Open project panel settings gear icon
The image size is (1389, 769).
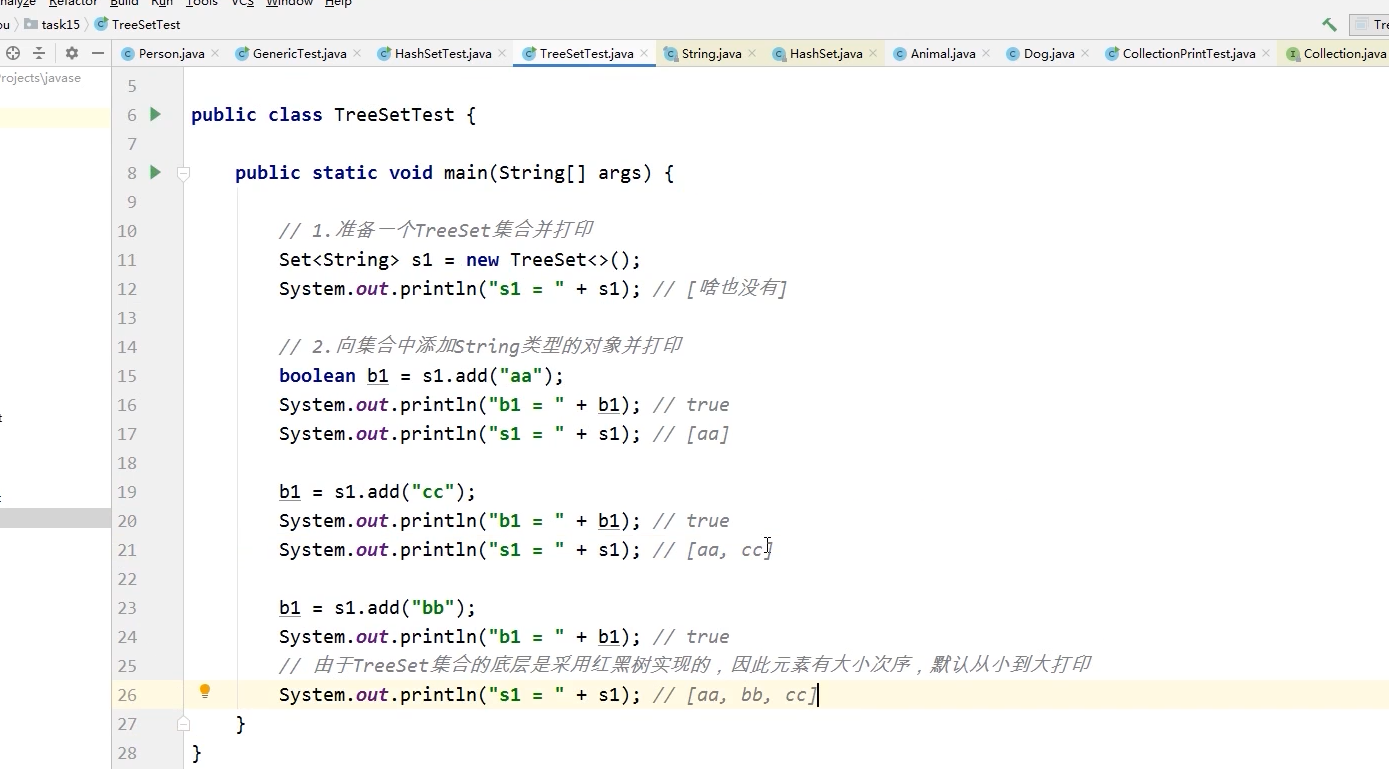pos(72,53)
